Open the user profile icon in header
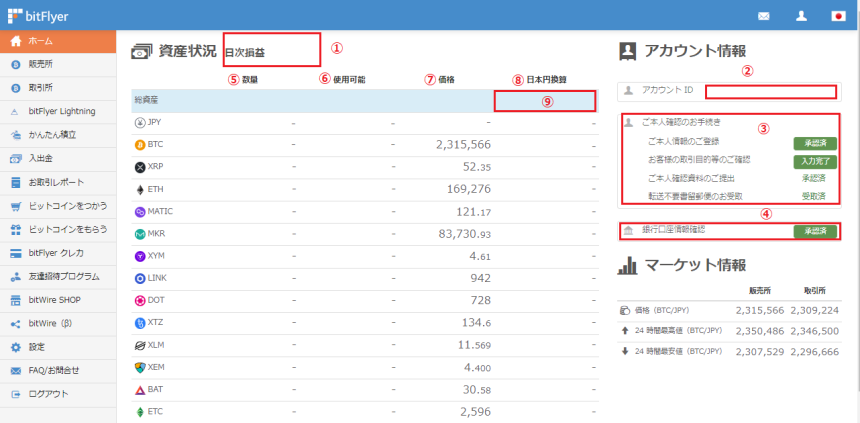 [801, 16]
